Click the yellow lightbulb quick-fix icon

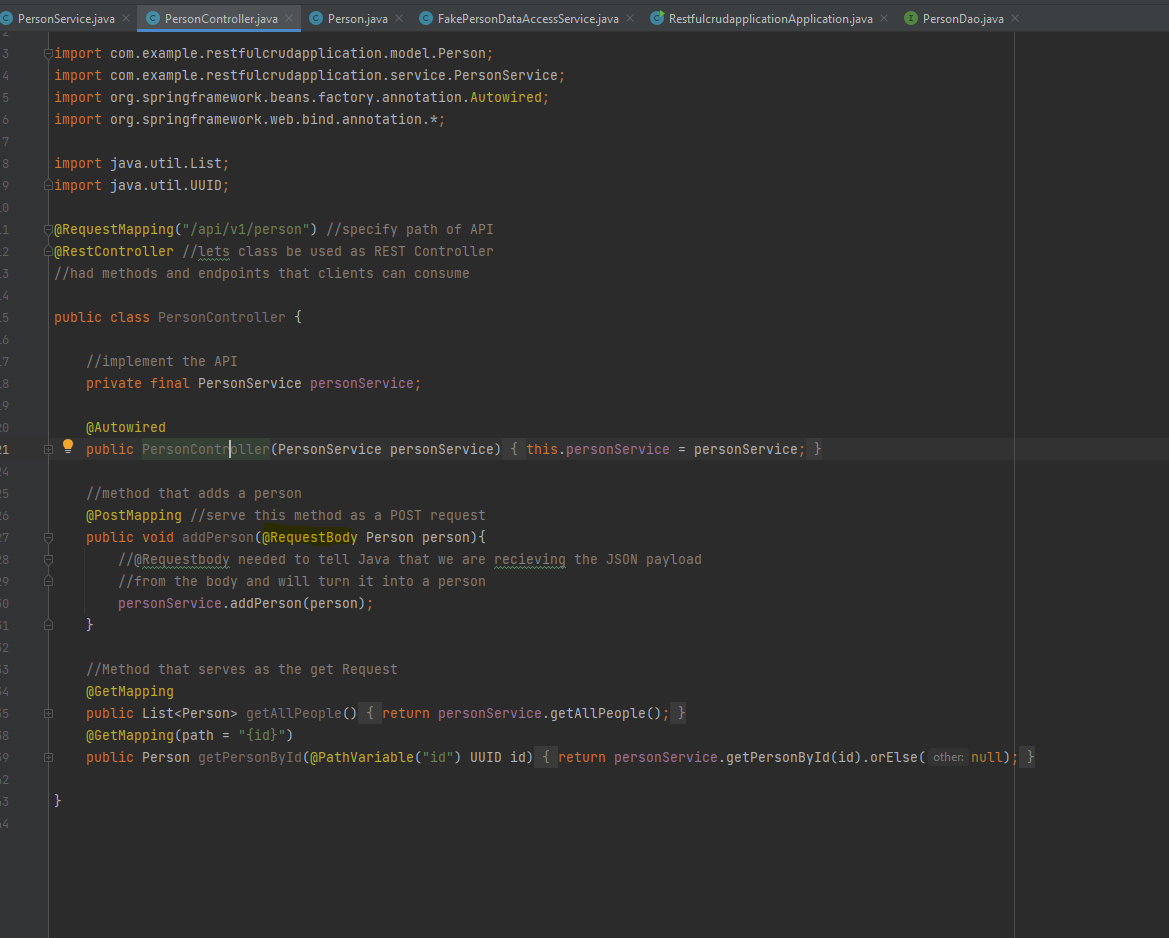[x=68, y=446]
